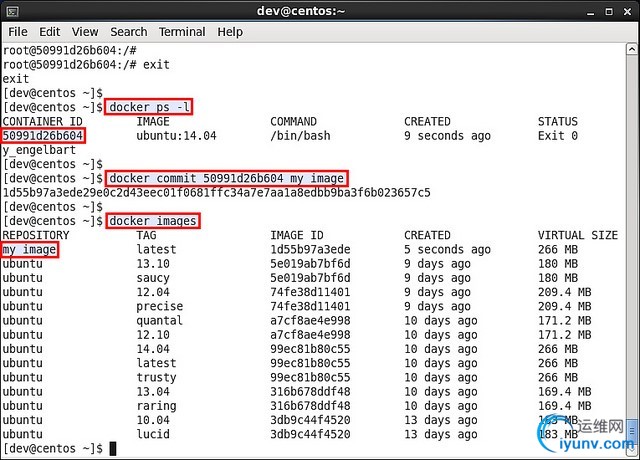Open the Terminal menu
640x460 pixels.
(x=182, y=32)
